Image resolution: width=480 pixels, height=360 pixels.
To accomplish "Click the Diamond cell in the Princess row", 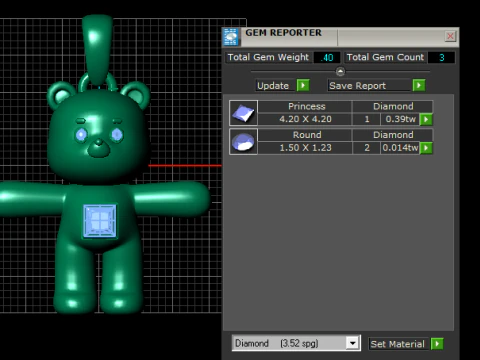I will pyautogui.click(x=393, y=106).
